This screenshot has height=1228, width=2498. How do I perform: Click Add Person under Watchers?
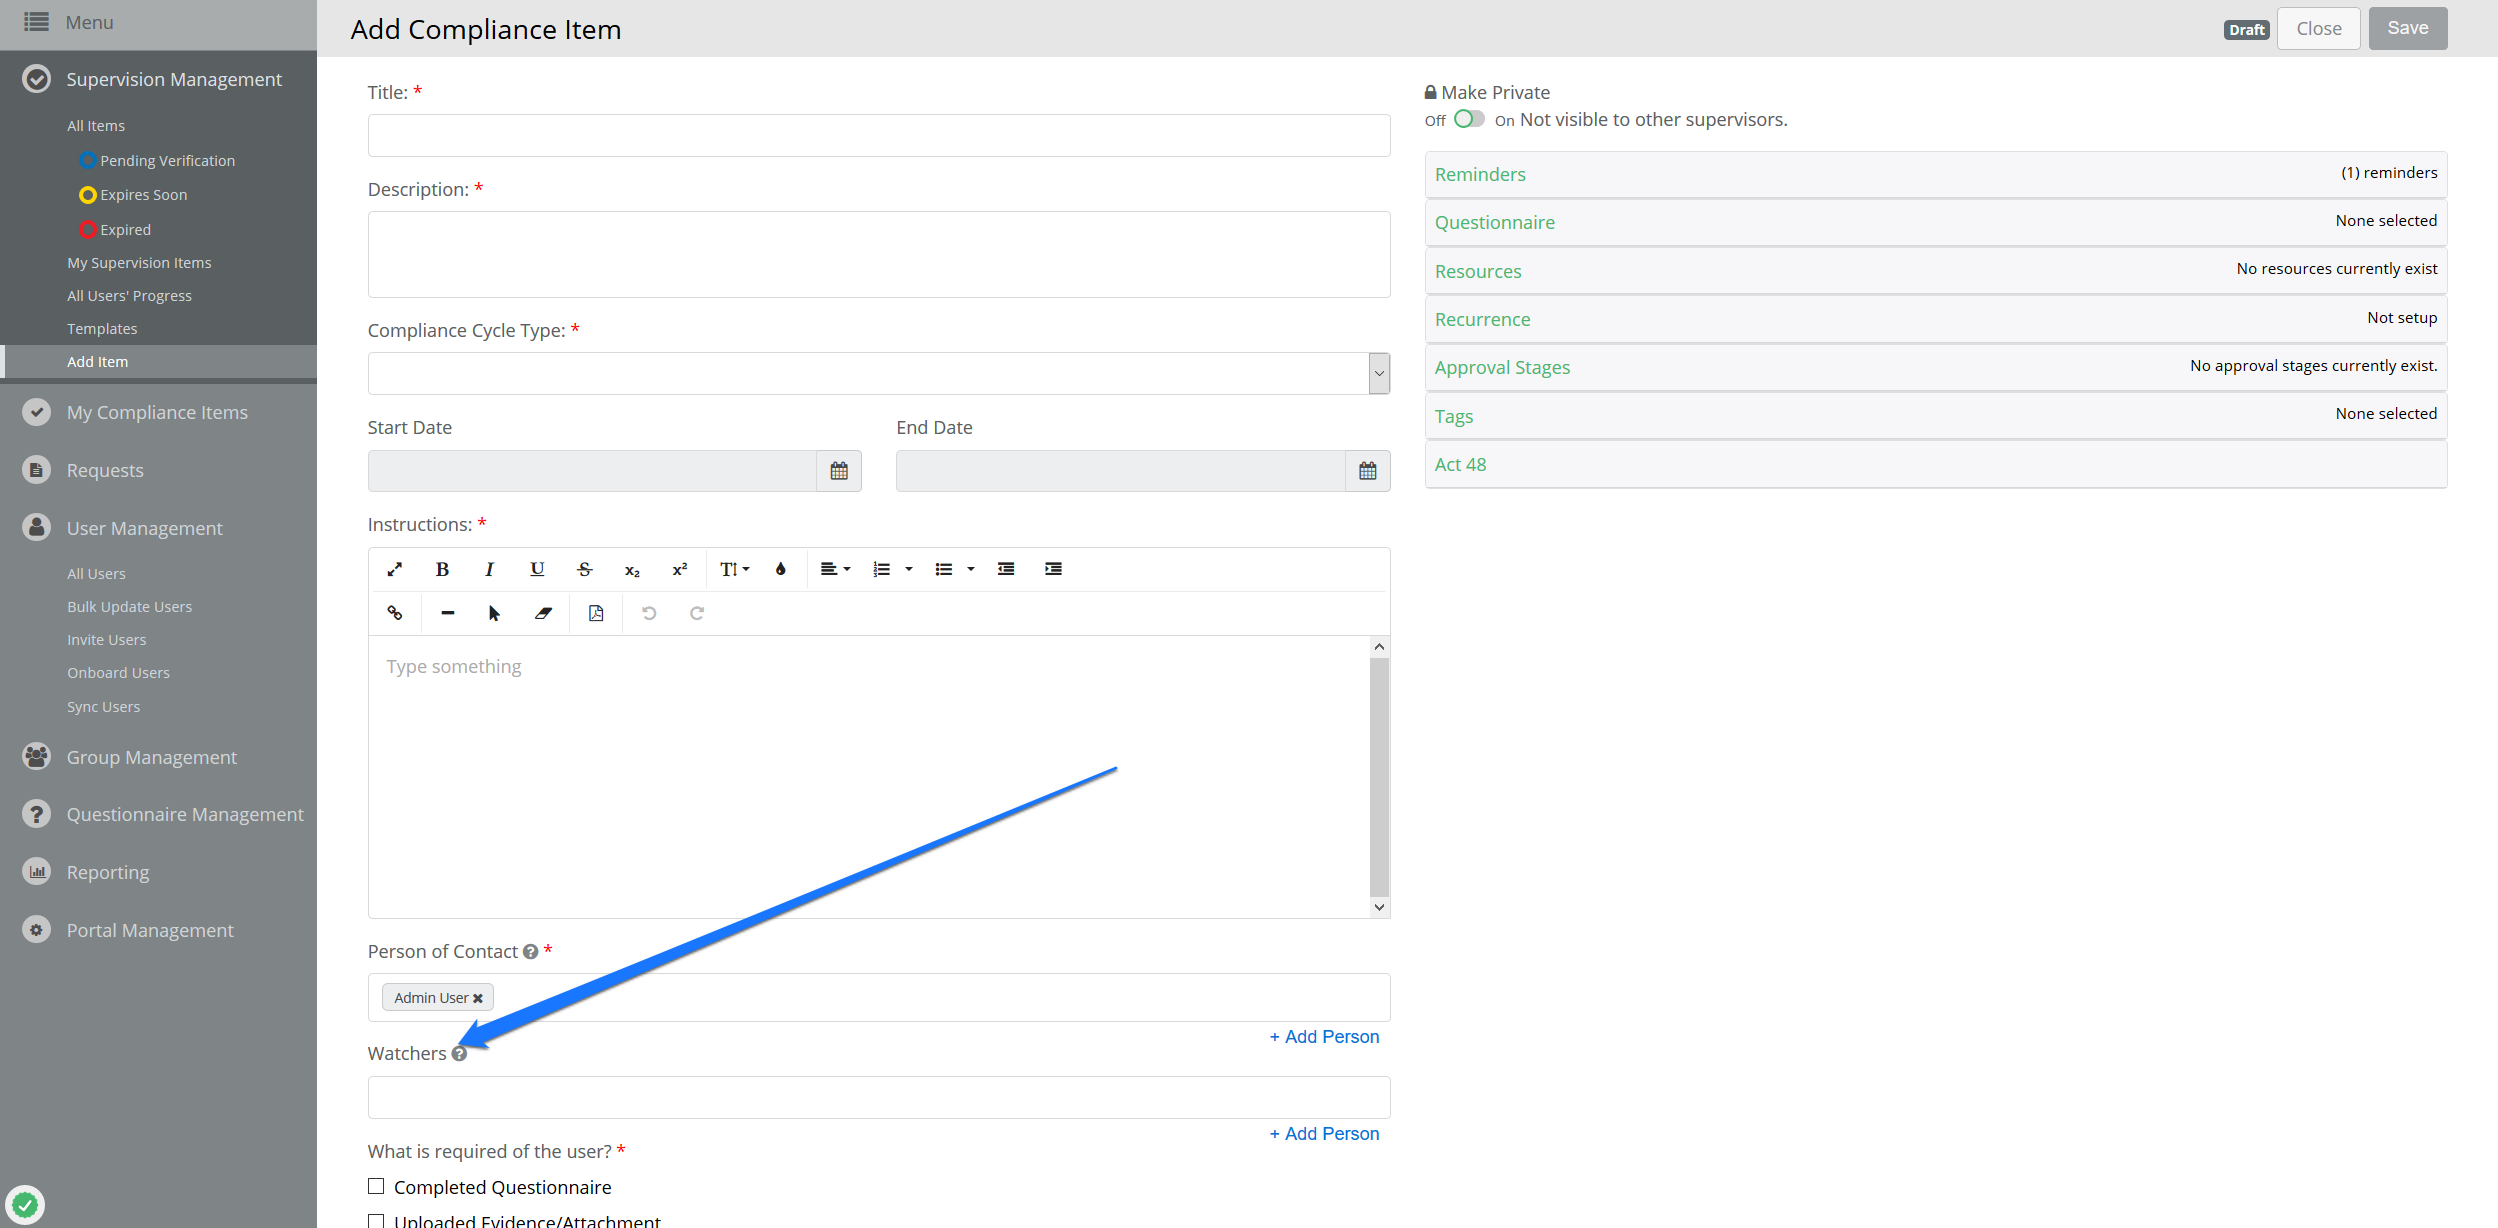coord(1324,1134)
